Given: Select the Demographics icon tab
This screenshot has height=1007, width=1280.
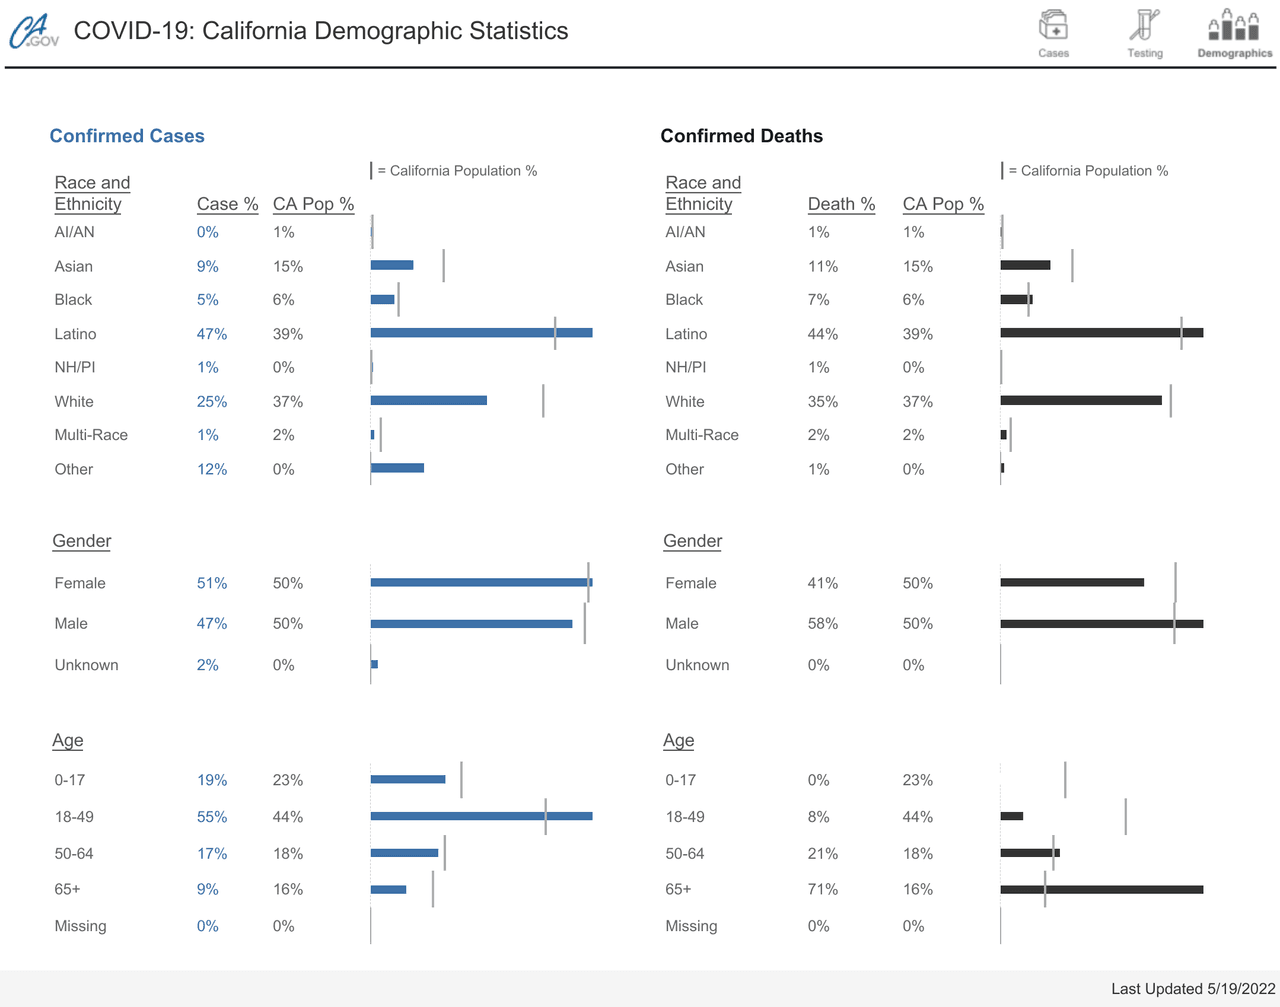Looking at the screenshot, I should [1234, 32].
